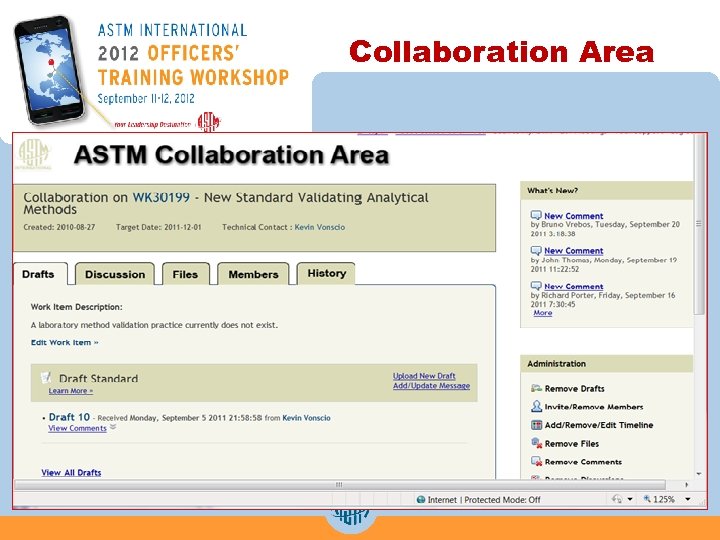720x540 pixels.
Task: Click the vertical scrollbar down arrow
Action: pos(699,473)
